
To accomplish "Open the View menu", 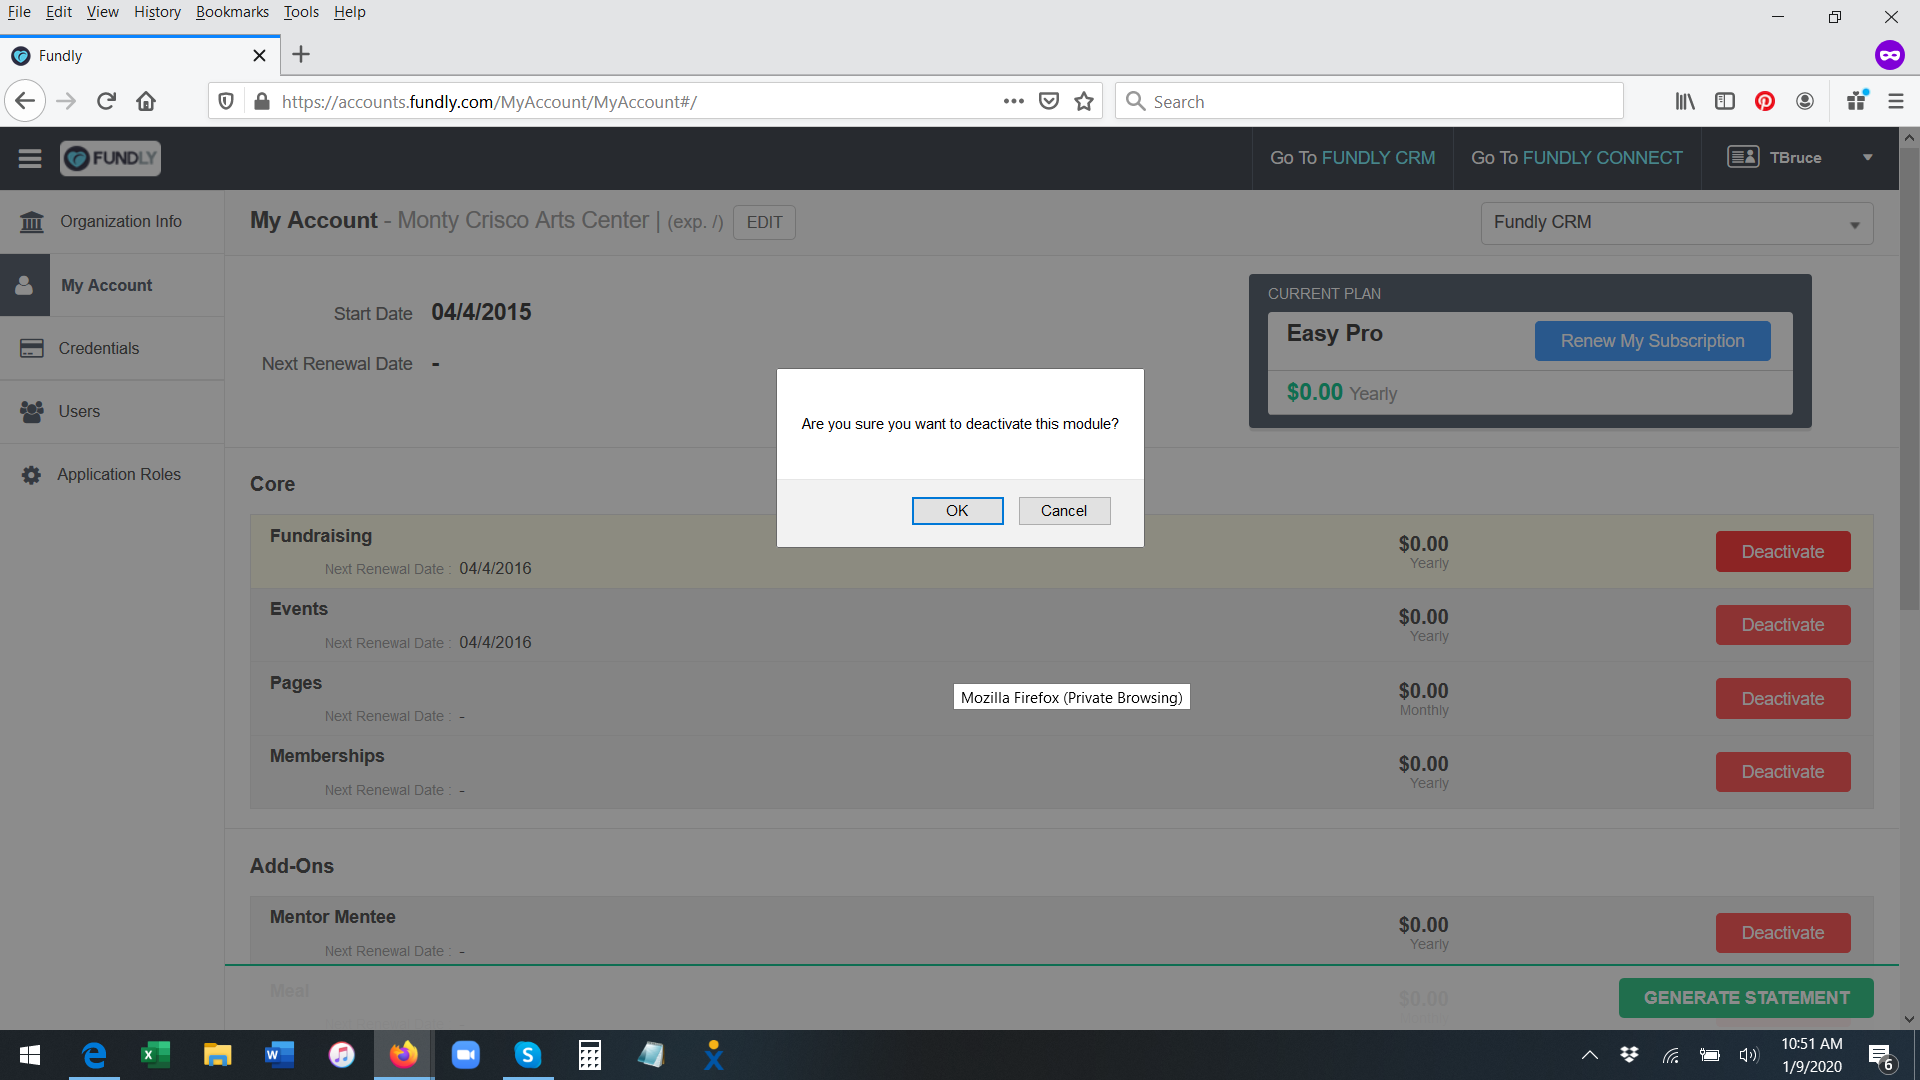I will [102, 12].
